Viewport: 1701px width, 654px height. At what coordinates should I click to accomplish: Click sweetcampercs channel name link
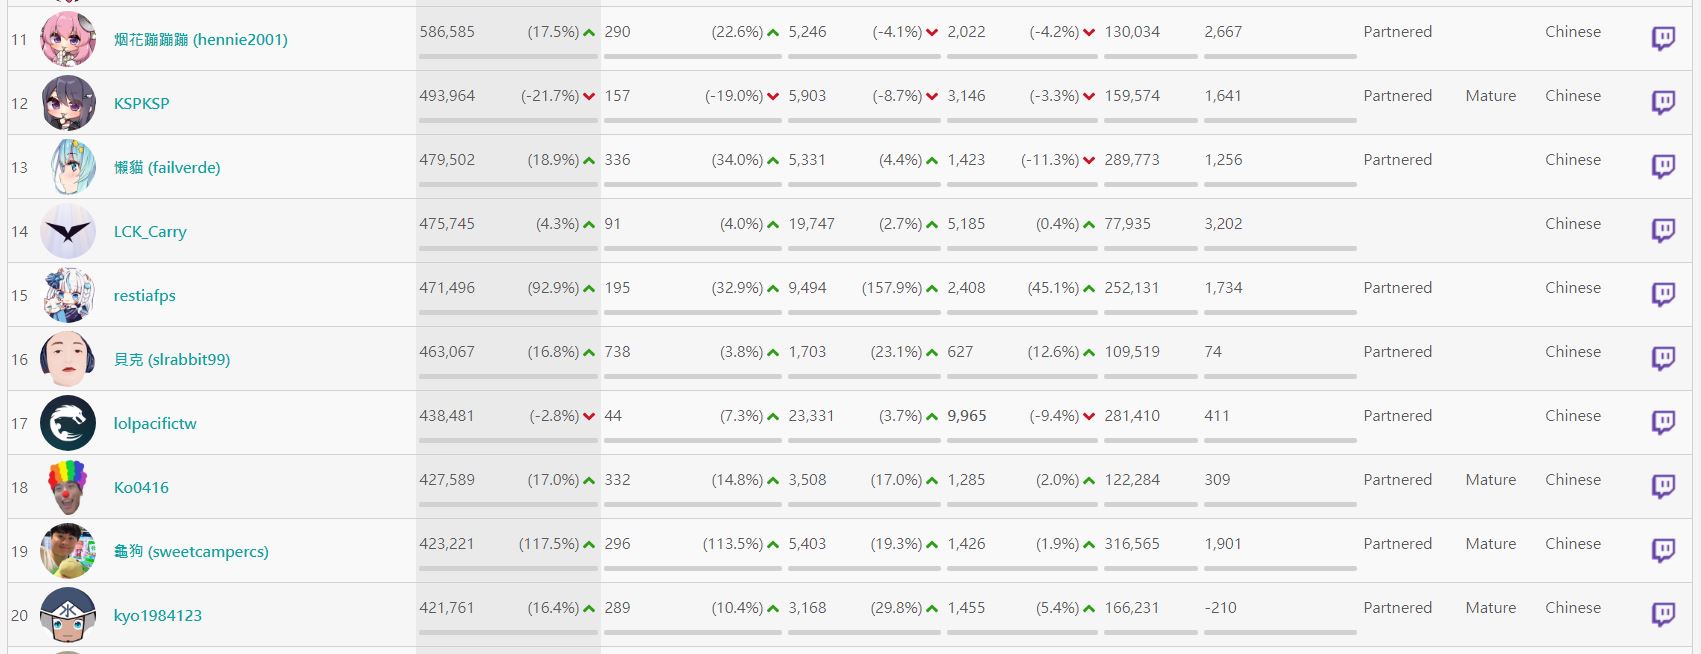tap(191, 551)
